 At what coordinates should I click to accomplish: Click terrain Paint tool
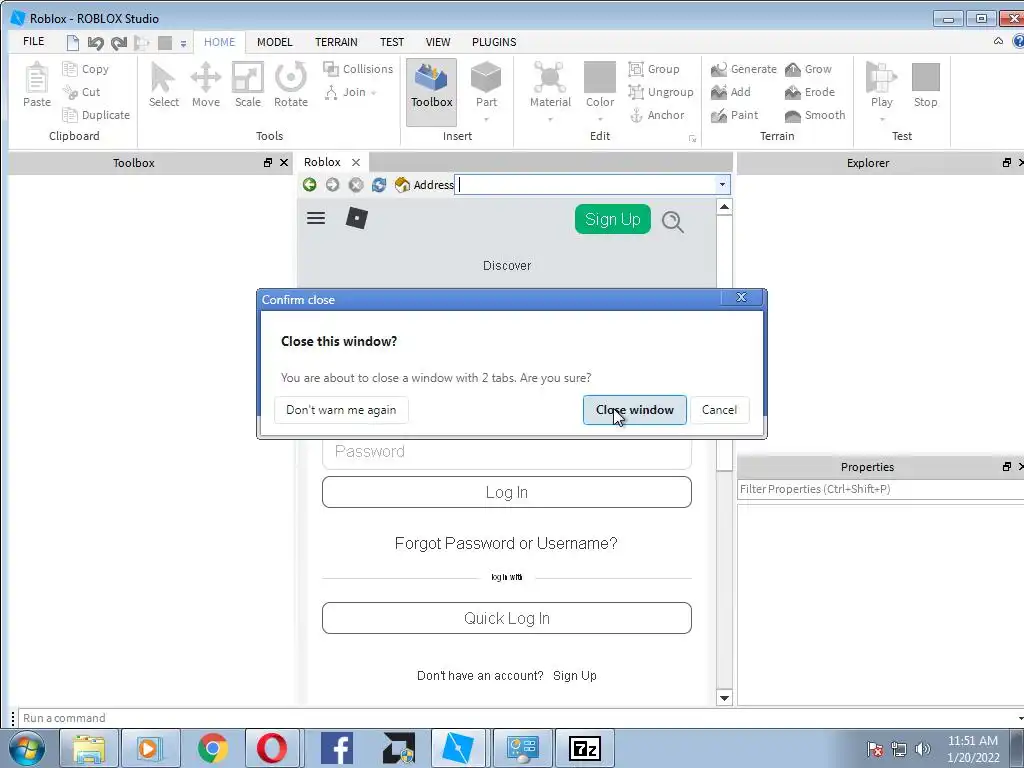click(735, 115)
